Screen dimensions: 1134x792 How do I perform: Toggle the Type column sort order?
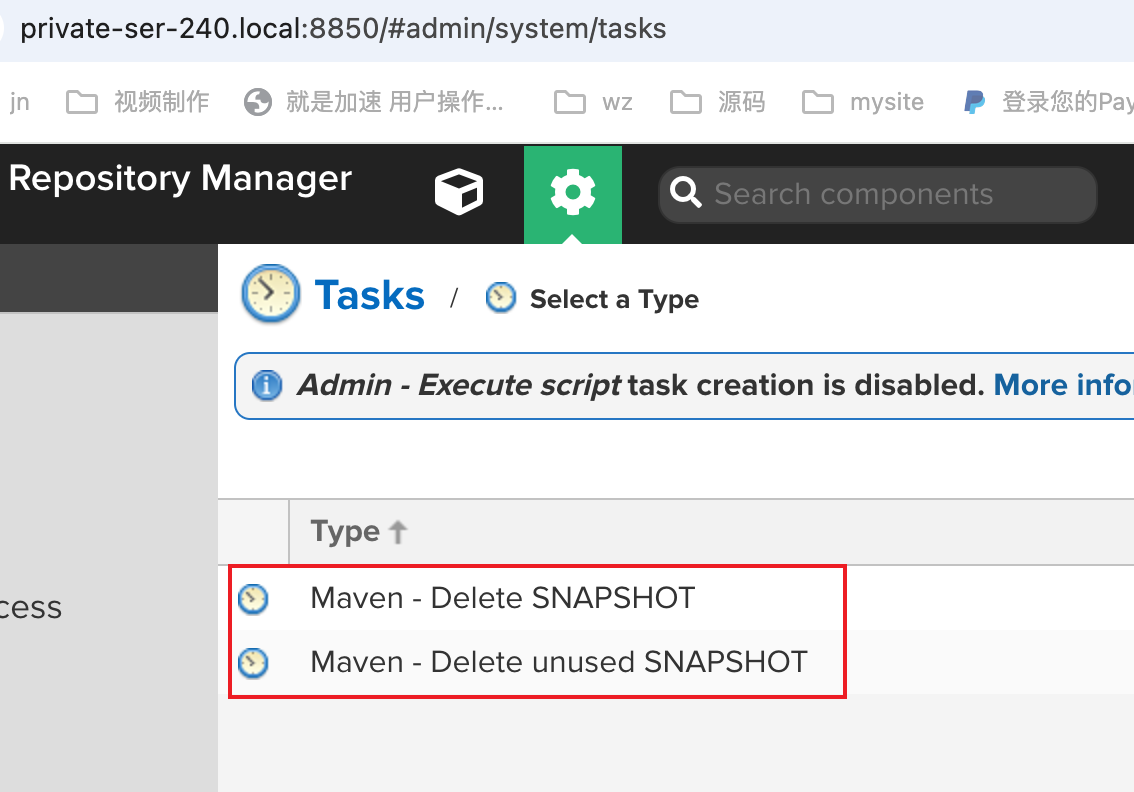(x=358, y=531)
